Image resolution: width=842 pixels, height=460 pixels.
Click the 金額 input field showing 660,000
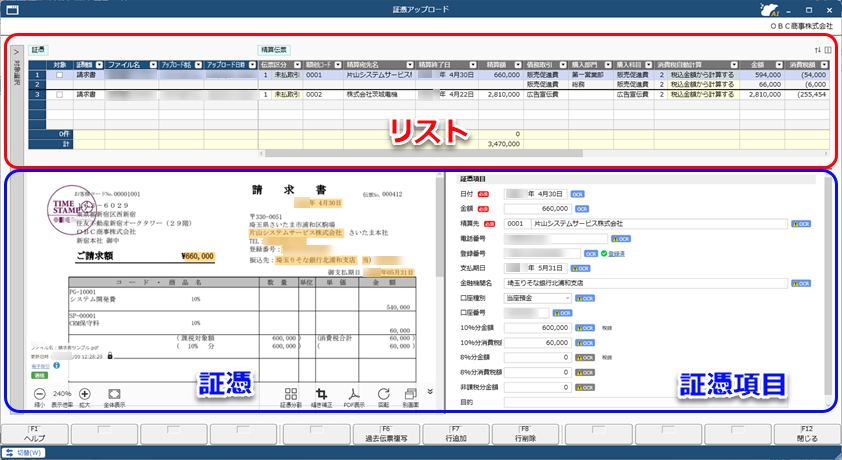538,209
